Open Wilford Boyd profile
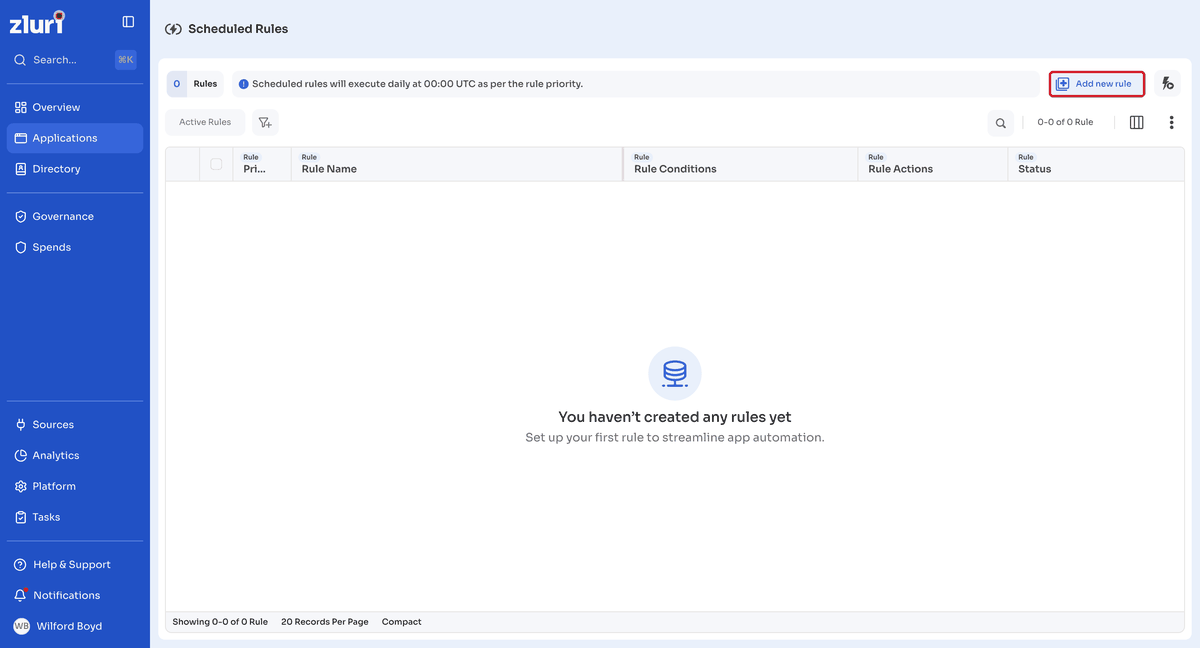This screenshot has width=1200, height=648. [x=75, y=626]
